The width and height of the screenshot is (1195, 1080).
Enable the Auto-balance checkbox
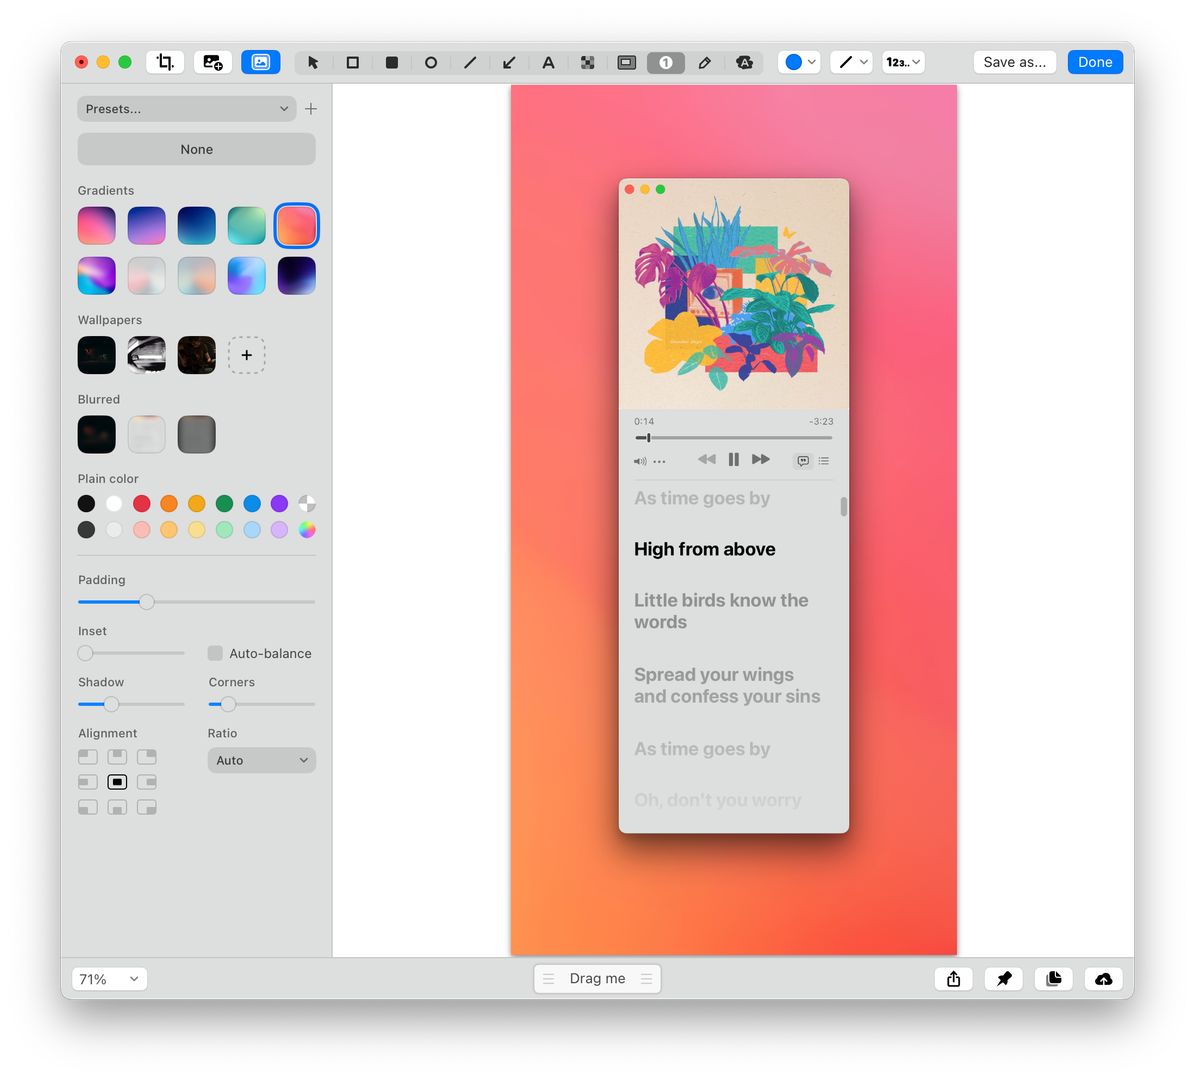215,653
